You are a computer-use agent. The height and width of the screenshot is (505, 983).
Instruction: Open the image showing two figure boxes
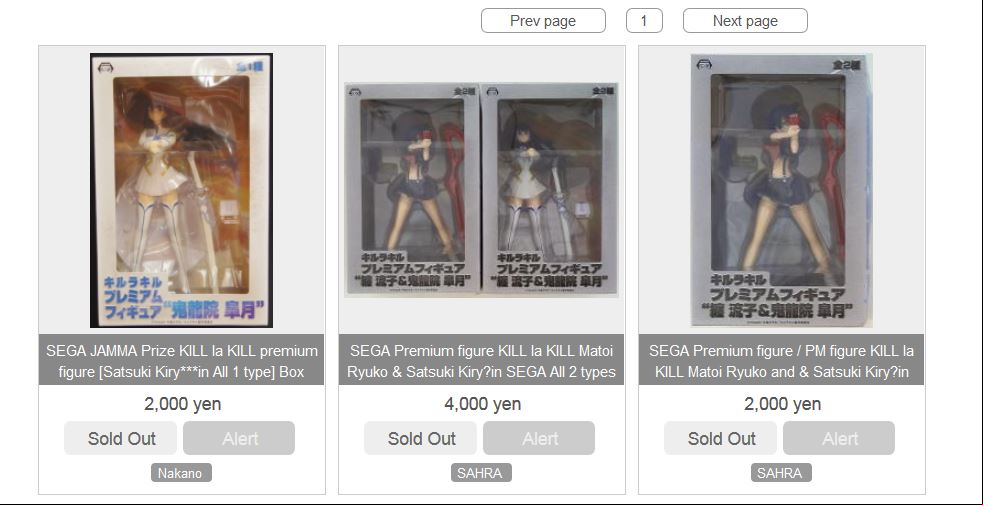click(x=481, y=189)
